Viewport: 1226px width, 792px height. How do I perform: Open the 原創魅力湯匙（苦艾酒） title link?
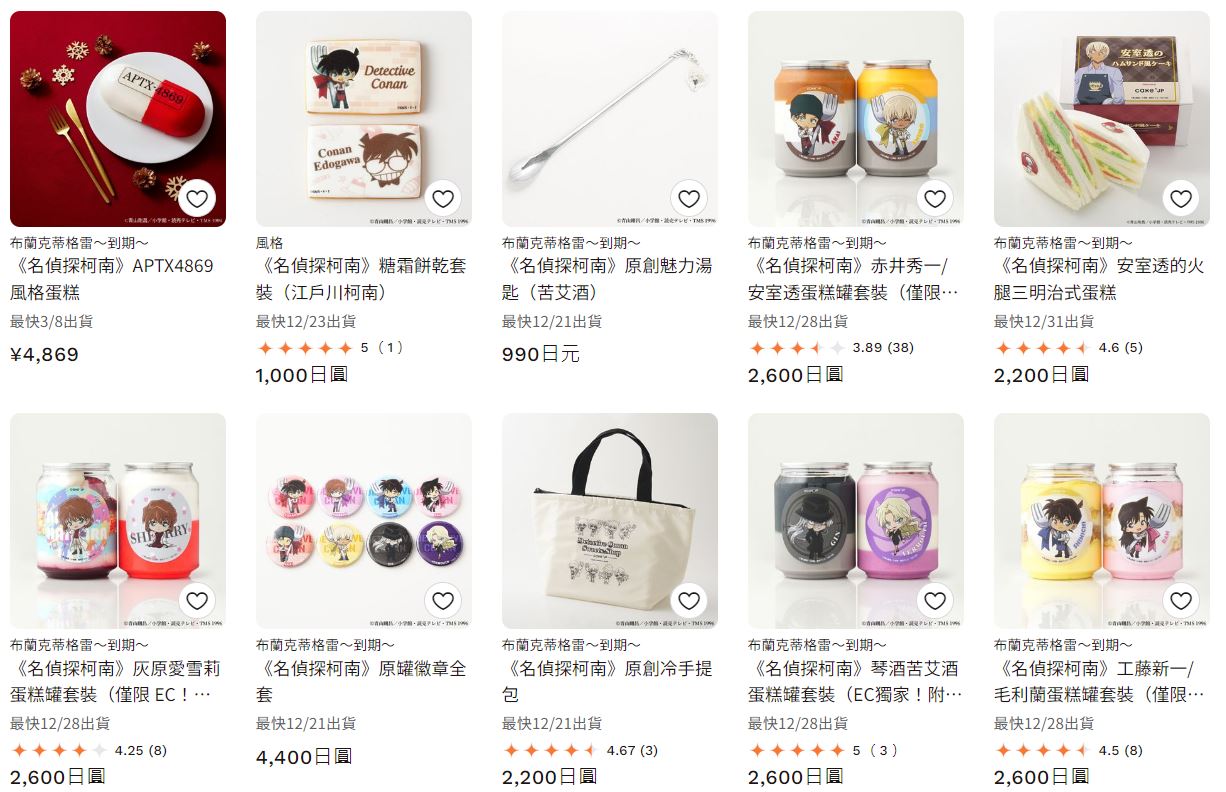607,279
